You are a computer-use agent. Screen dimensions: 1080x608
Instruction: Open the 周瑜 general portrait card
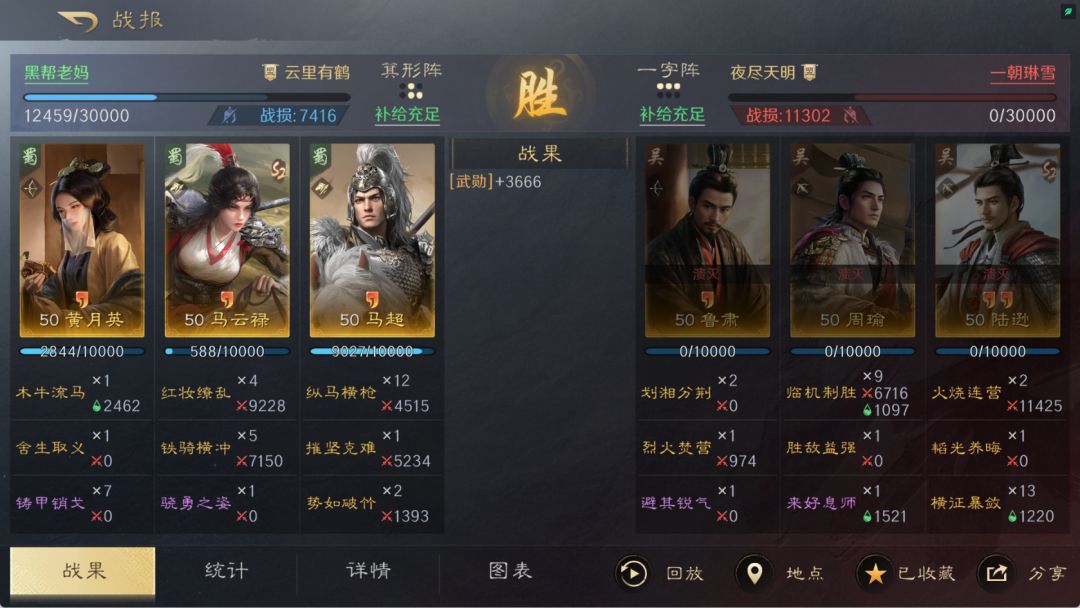click(852, 240)
